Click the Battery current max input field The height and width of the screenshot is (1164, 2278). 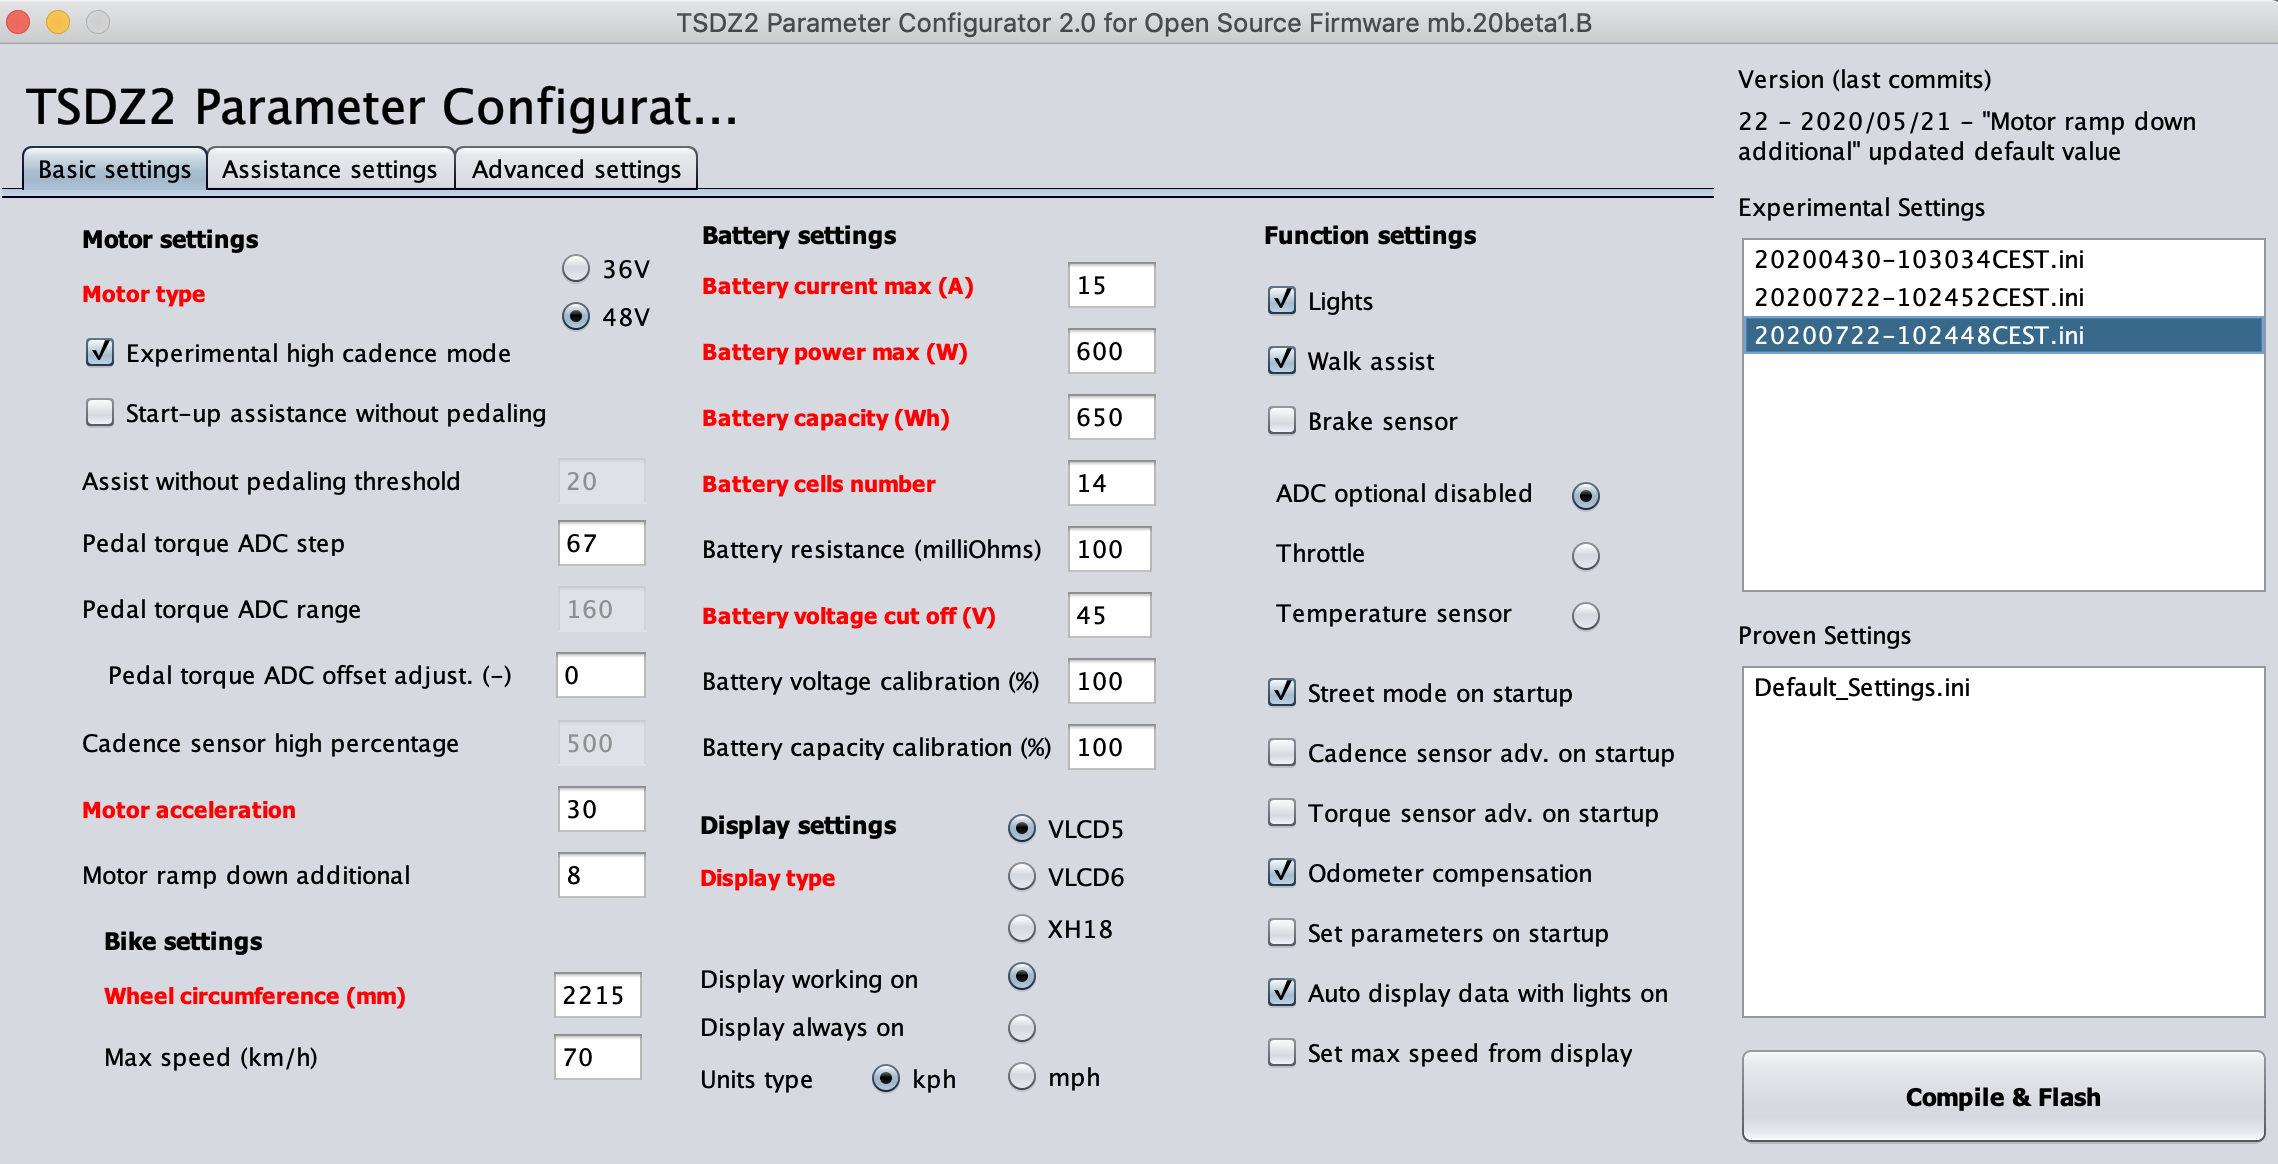coord(1111,285)
